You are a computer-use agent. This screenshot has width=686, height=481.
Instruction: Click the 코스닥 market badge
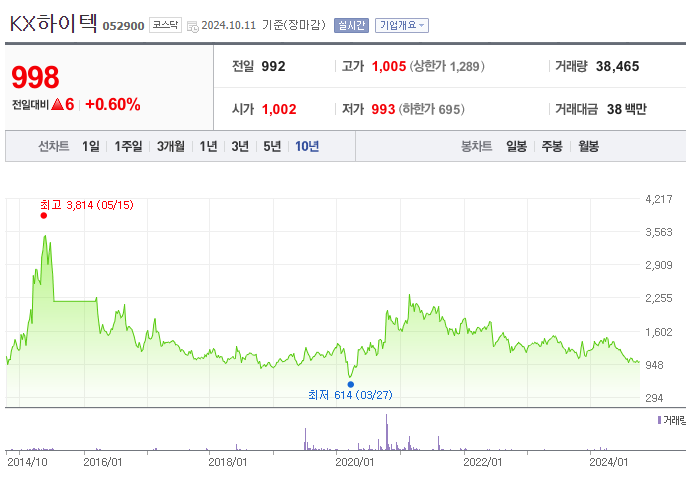[165, 25]
